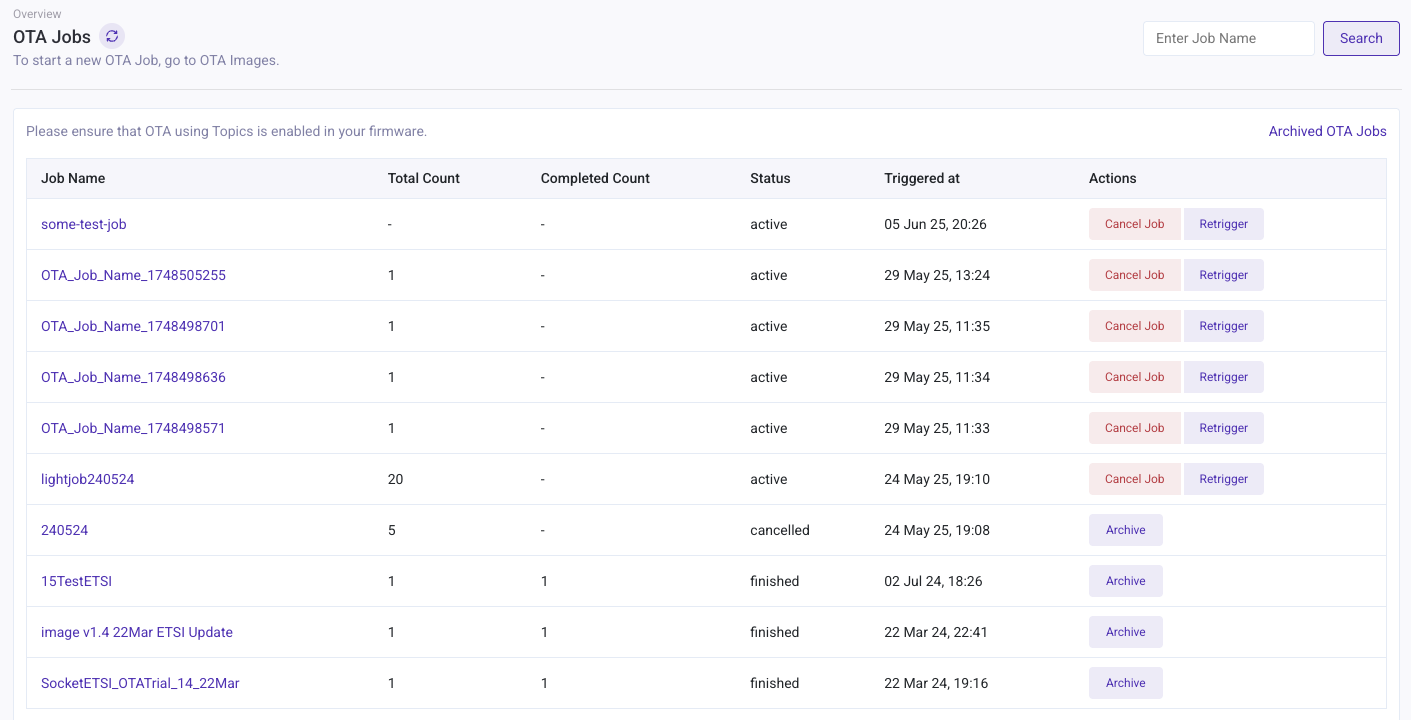Retrigger the lightjob240524 job
This screenshot has width=1411, height=720.
[x=1223, y=479]
